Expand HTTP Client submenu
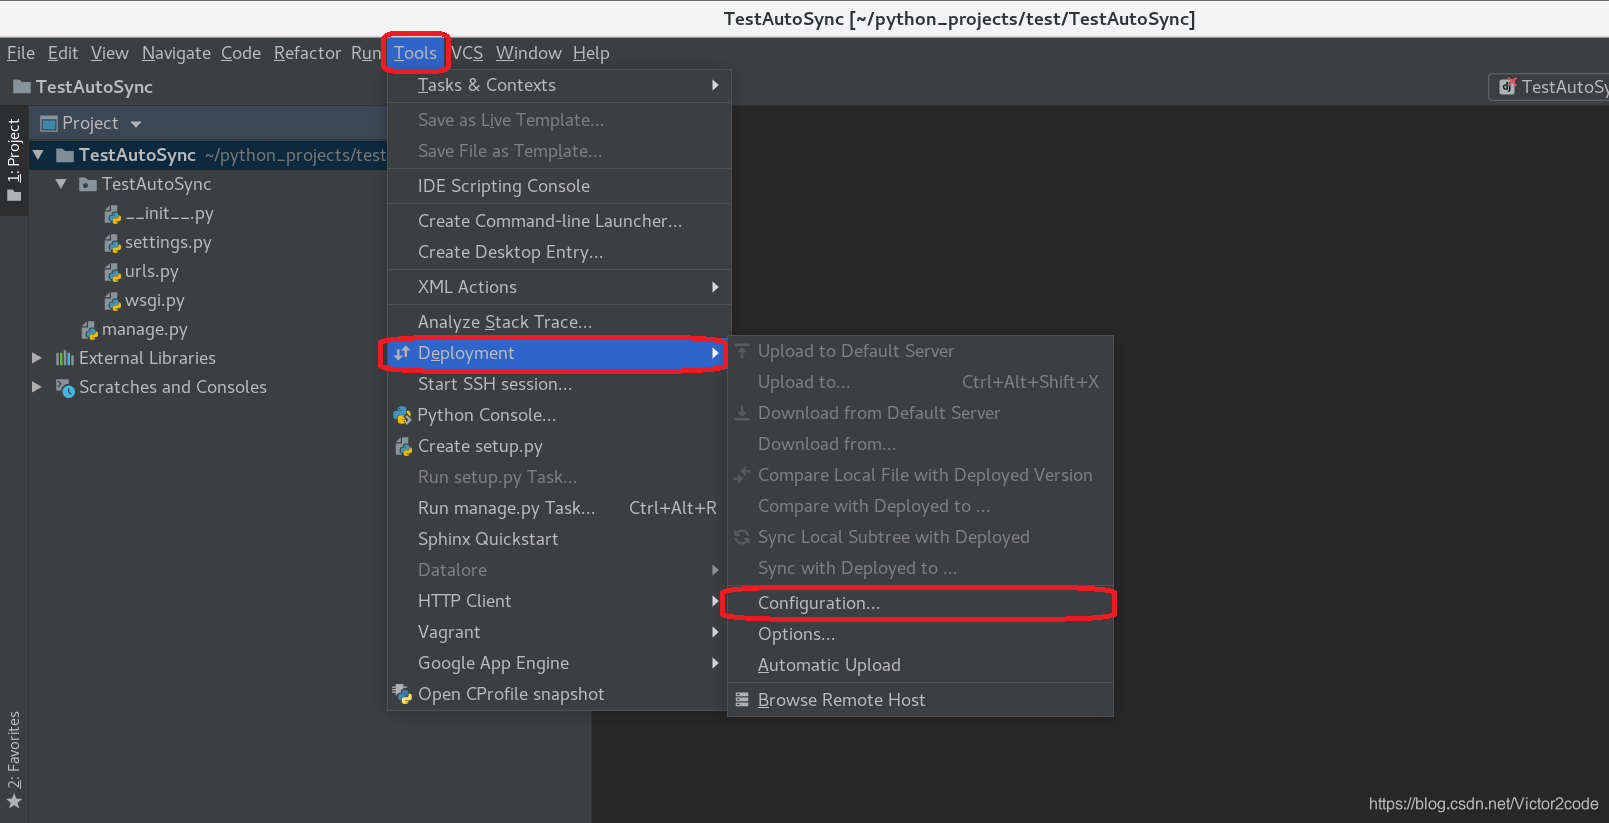Image resolution: width=1609 pixels, height=823 pixels. [x=559, y=601]
